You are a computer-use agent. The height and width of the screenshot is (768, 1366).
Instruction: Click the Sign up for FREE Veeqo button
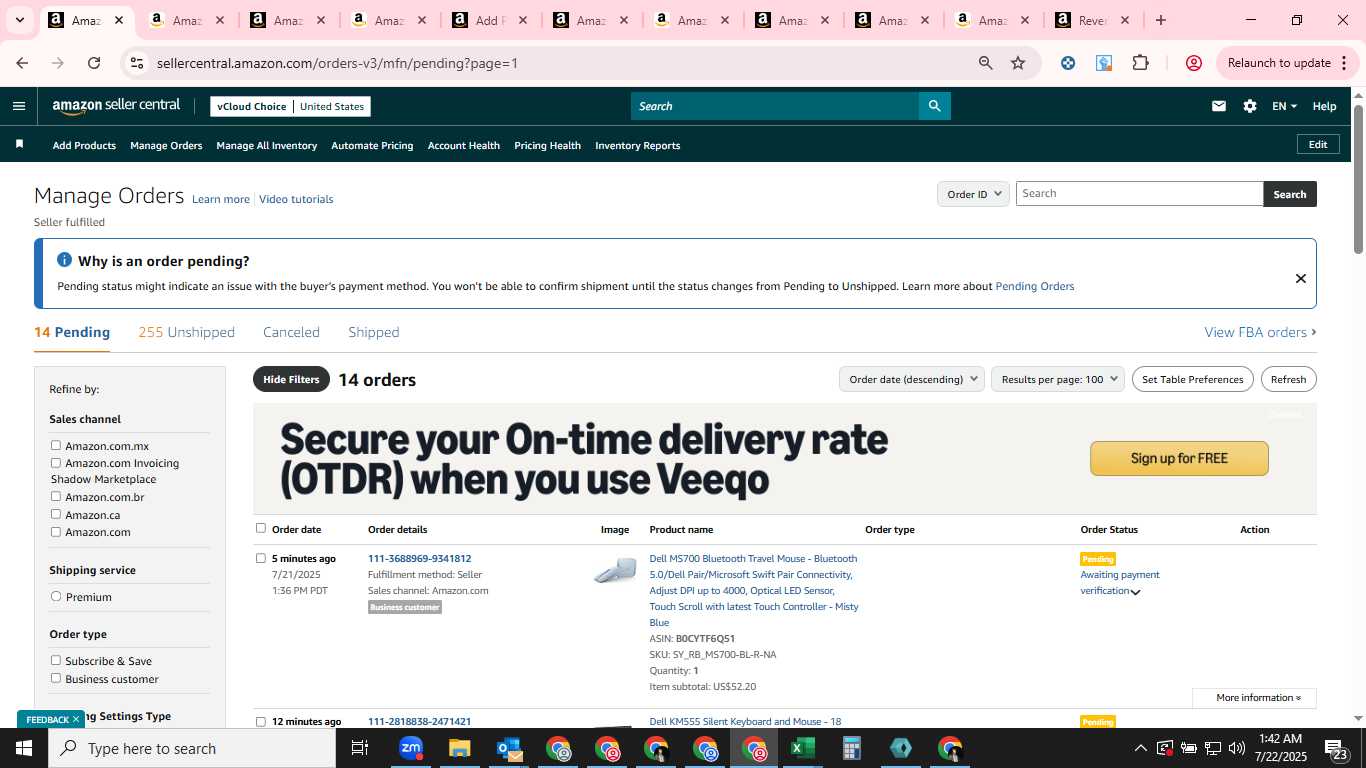[1179, 458]
